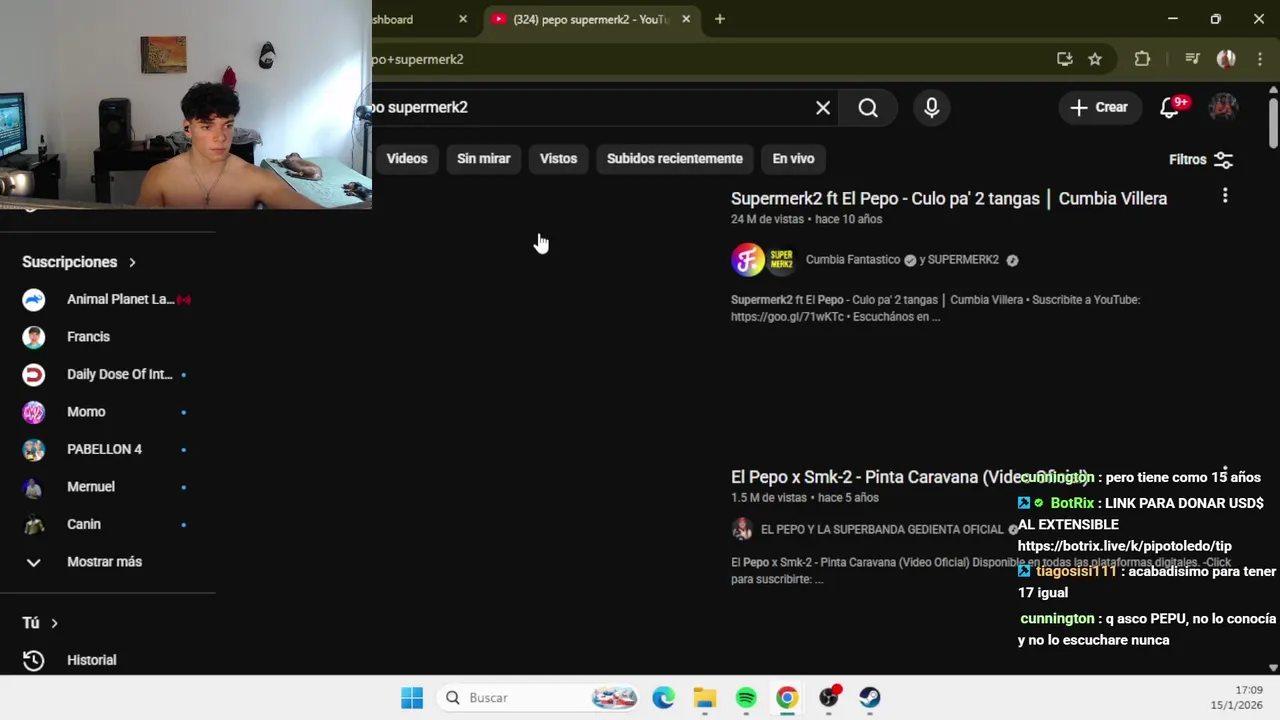Select the Videos filter chip

click(407, 159)
